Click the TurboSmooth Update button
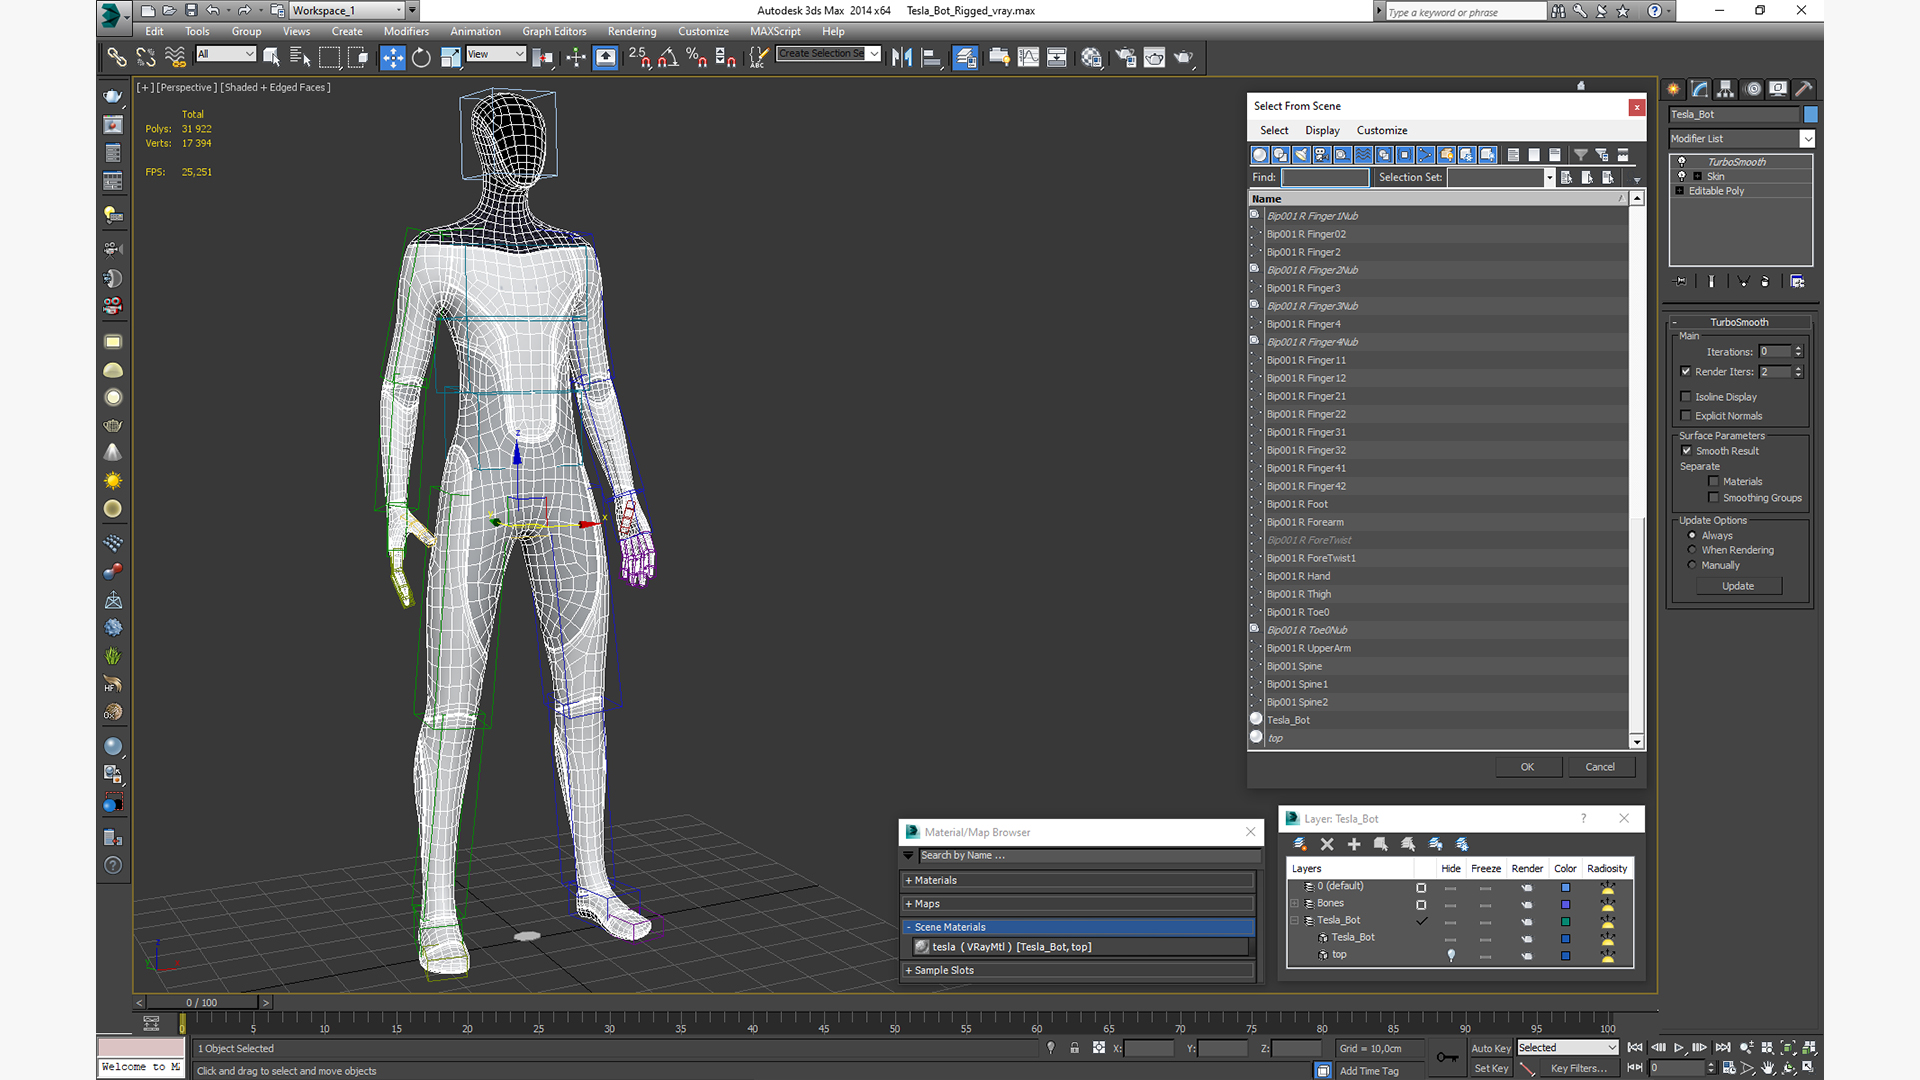Image resolution: width=1920 pixels, height=1080 pixels. coord(1738,586)
